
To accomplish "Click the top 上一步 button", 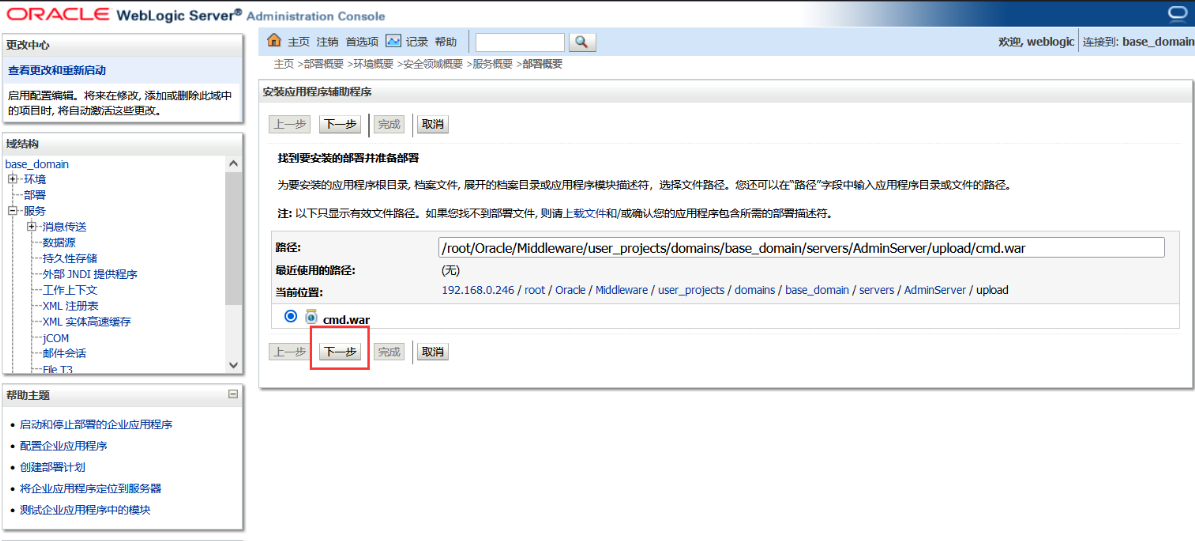I will click(290, 125).
